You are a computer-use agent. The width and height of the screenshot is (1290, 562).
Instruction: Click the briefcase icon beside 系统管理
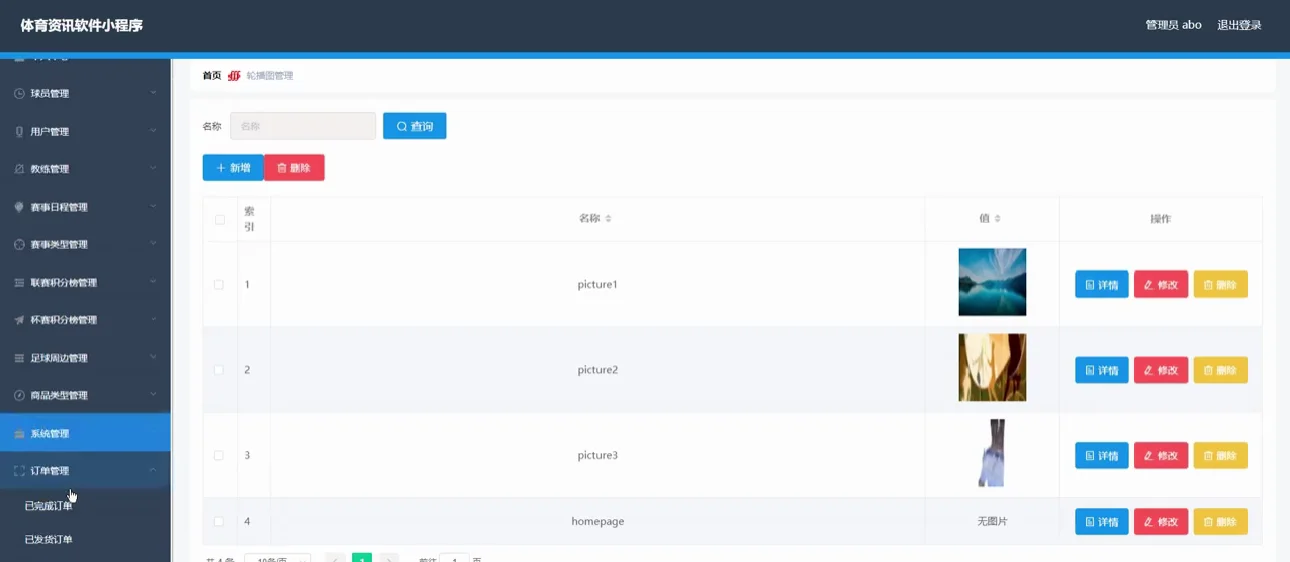pos(19,434)
